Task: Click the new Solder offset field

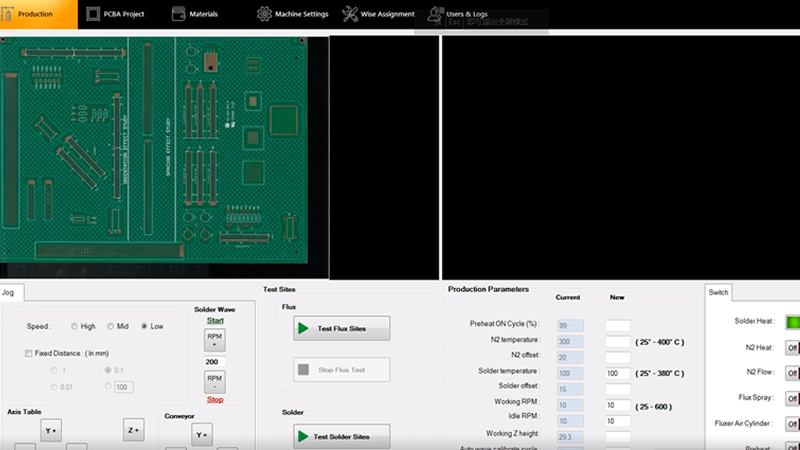Action: tap(617, 389)
